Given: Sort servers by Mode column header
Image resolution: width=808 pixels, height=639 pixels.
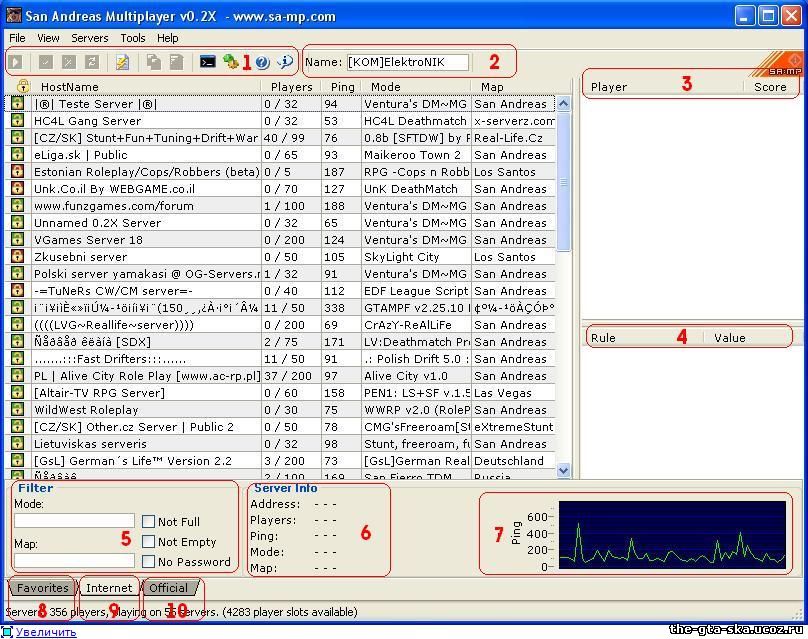Looking at the screenshot, I should pos(416,87).
